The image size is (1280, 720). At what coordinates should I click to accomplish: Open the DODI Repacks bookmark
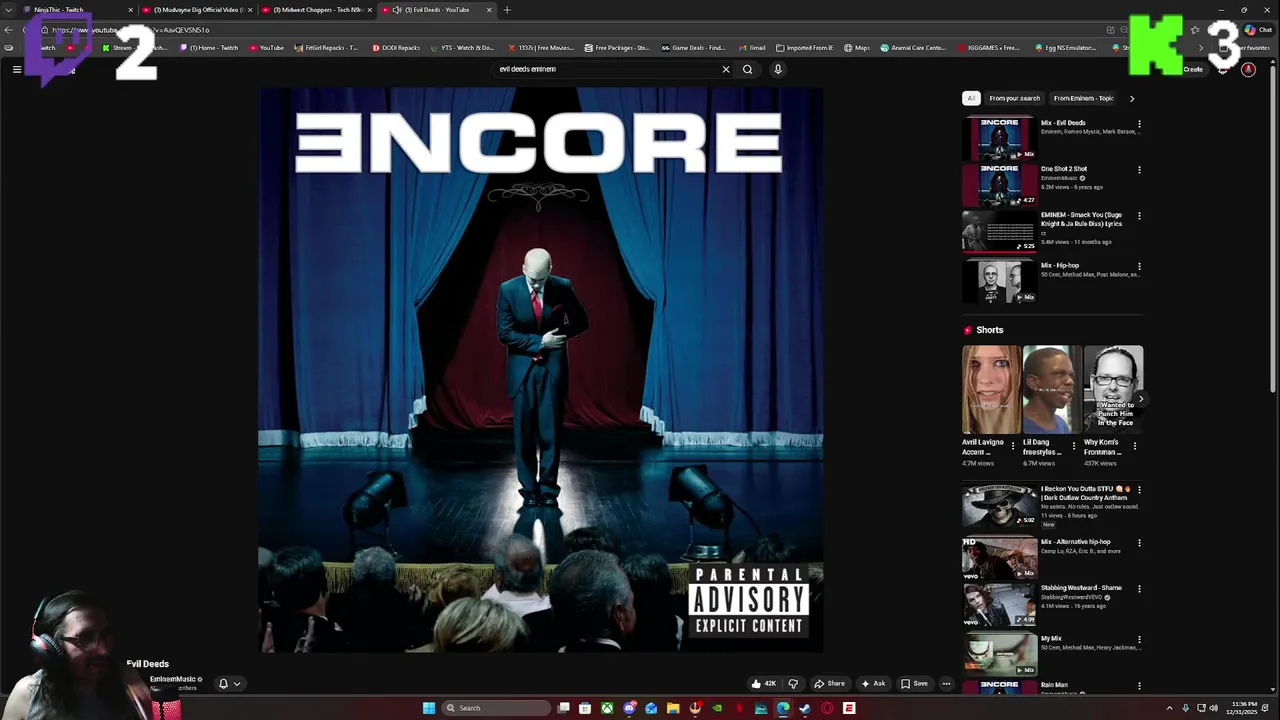(396, 47)
